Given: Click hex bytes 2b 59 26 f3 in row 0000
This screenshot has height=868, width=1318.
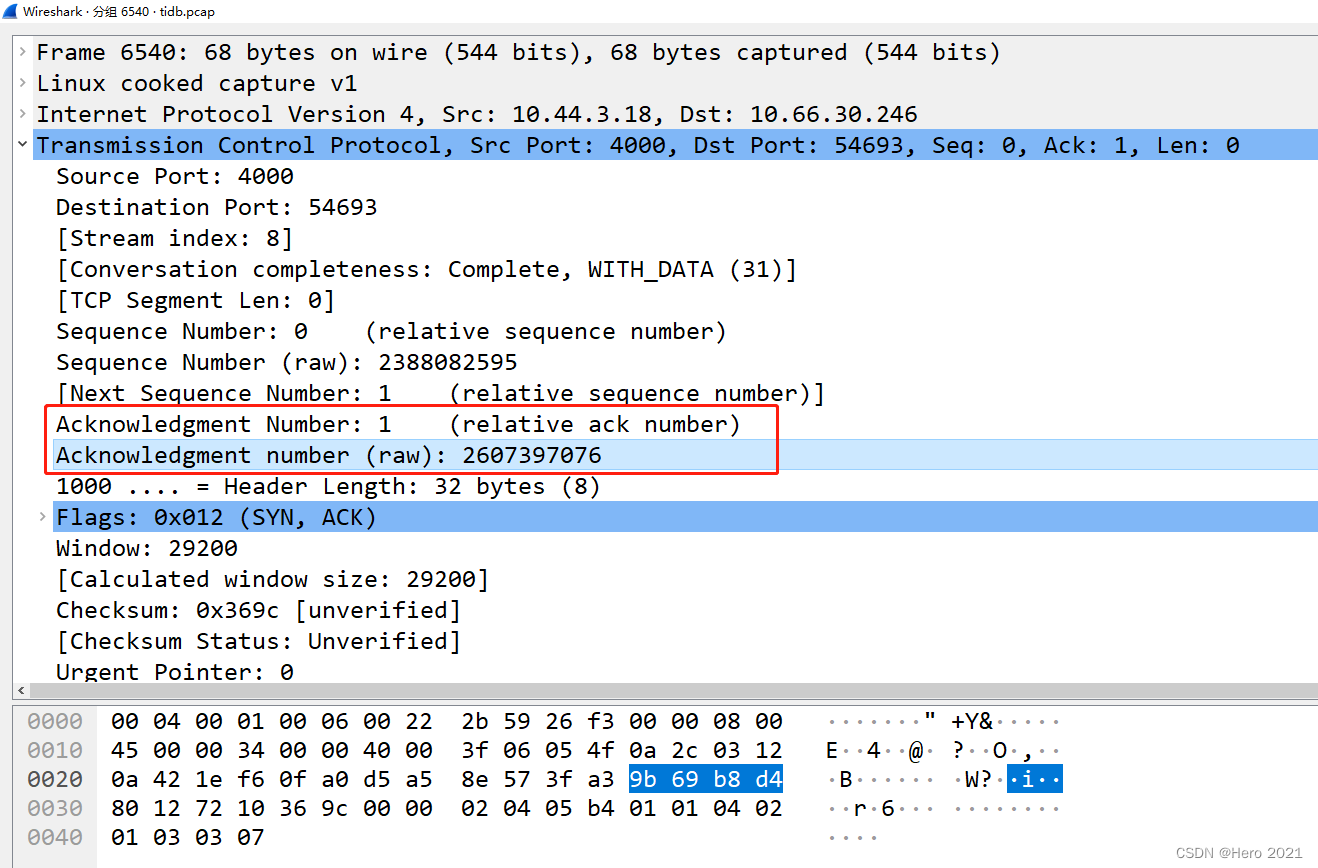Looking at the screenshot, I should tap(538, 721).
